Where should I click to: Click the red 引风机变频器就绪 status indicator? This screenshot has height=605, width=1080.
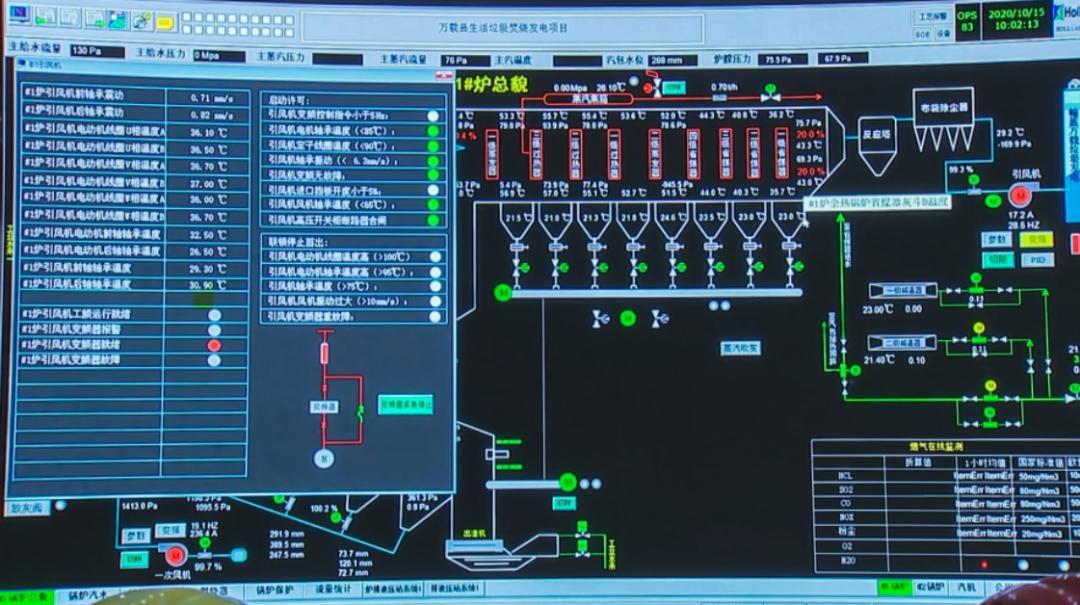[214, 345]
